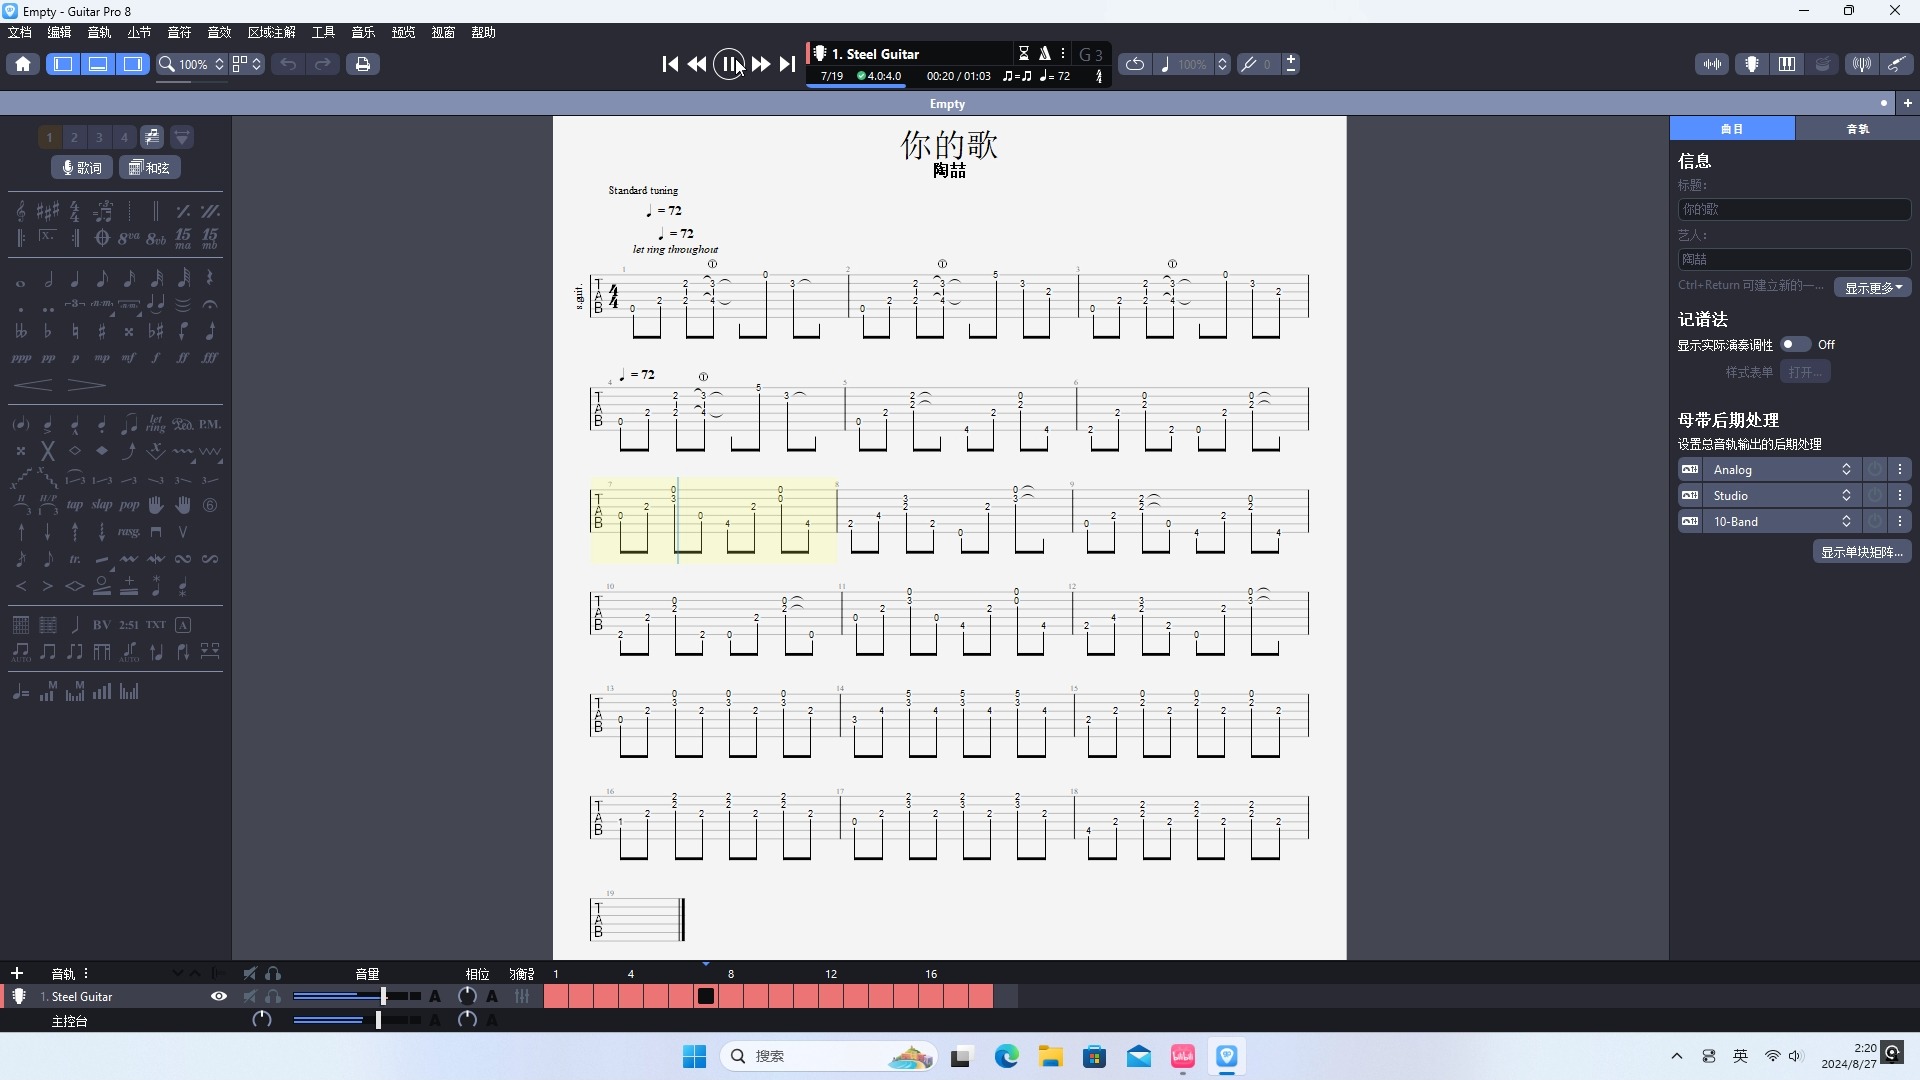Switch to the 曲目 tab

coord(1732,129)
